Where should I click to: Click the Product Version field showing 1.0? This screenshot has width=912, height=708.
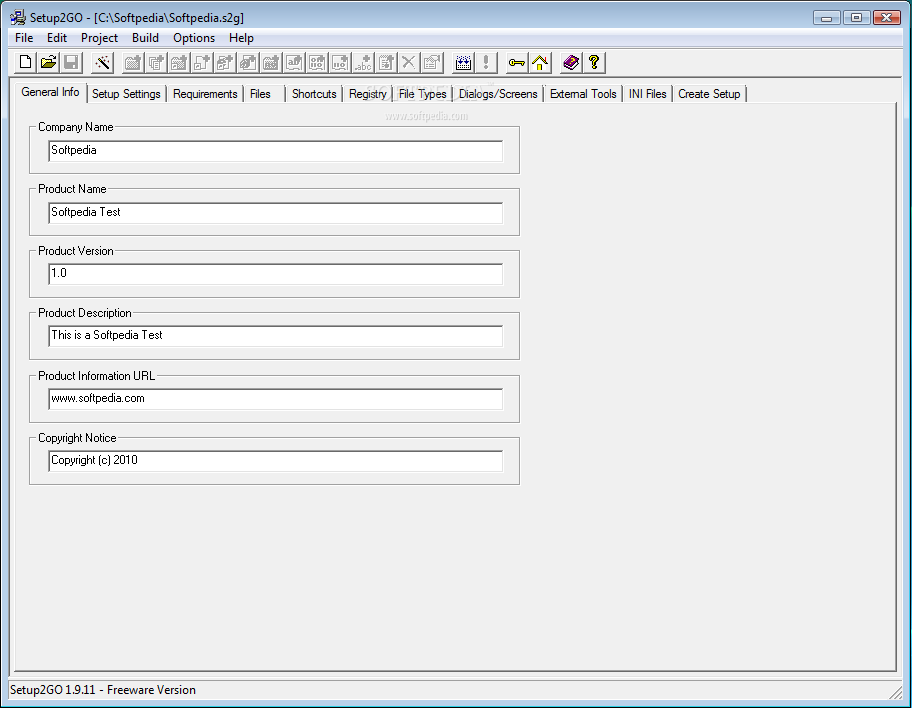276,274
